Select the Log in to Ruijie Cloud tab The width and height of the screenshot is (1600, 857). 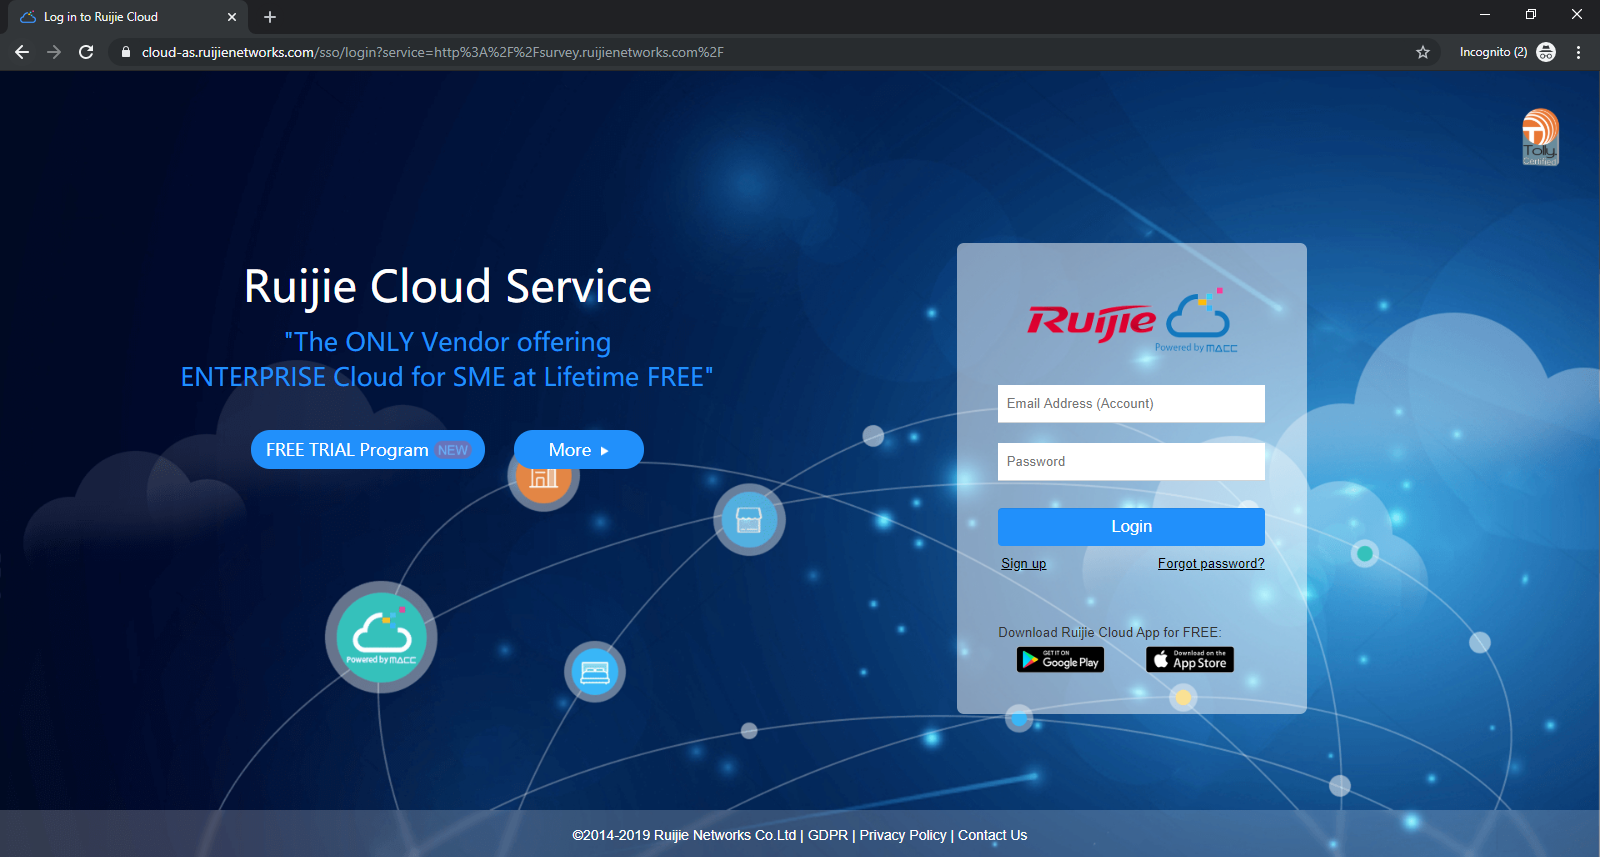pos(128,17)
